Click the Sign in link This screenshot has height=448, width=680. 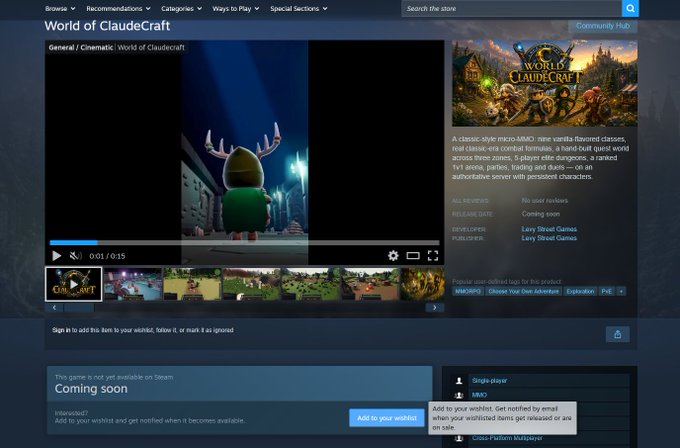(61, 330)
